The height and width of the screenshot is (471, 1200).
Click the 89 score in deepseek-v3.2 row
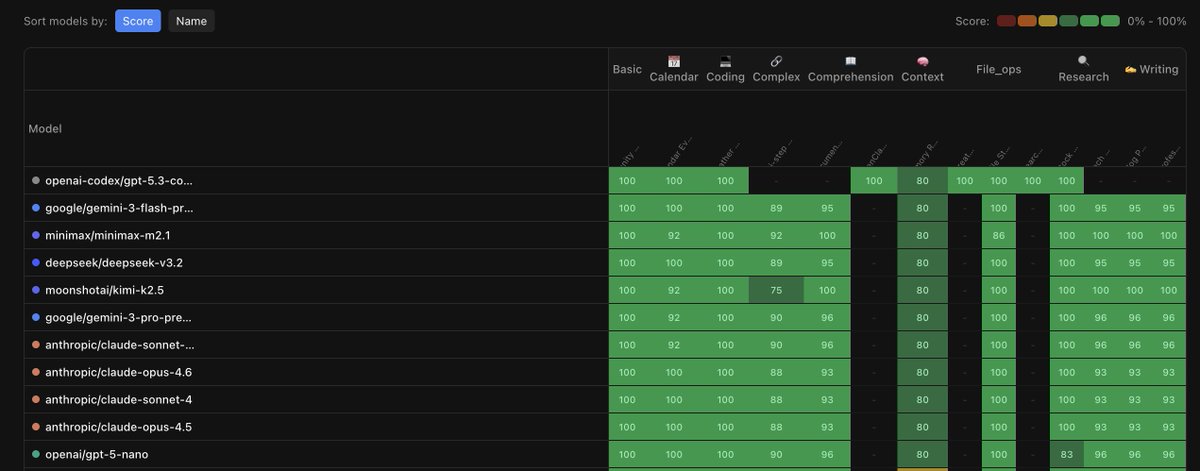pos(776,263)
